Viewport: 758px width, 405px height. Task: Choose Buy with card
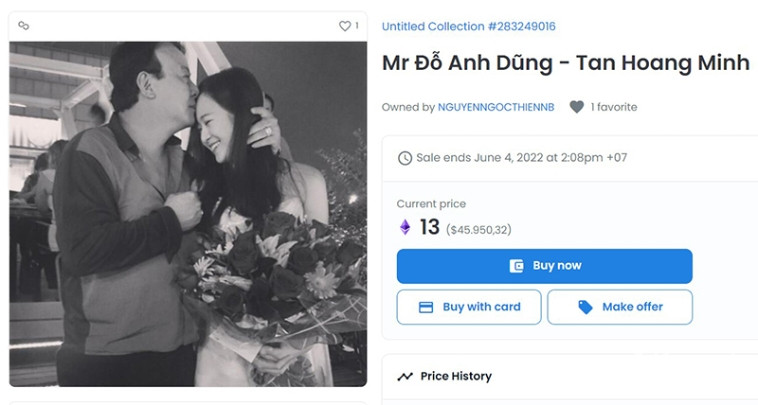coord(469,307)
